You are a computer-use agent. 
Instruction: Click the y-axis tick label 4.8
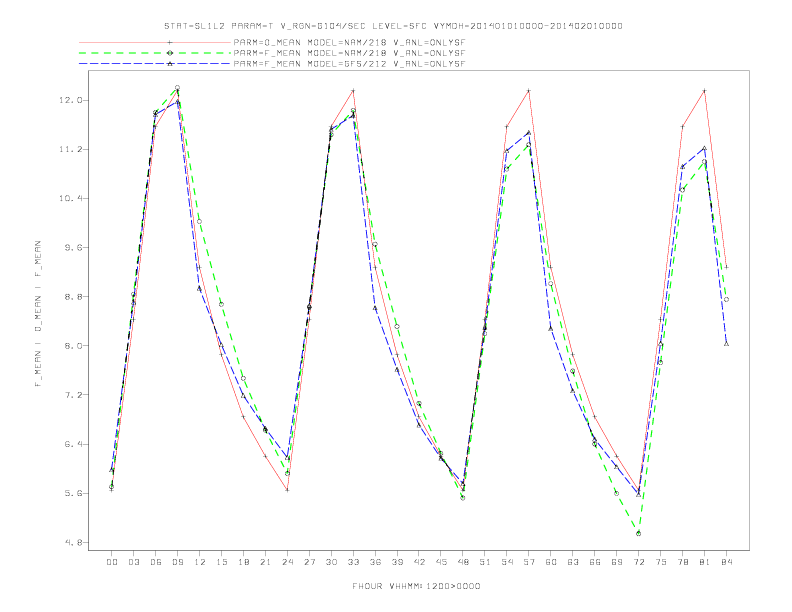72,543
